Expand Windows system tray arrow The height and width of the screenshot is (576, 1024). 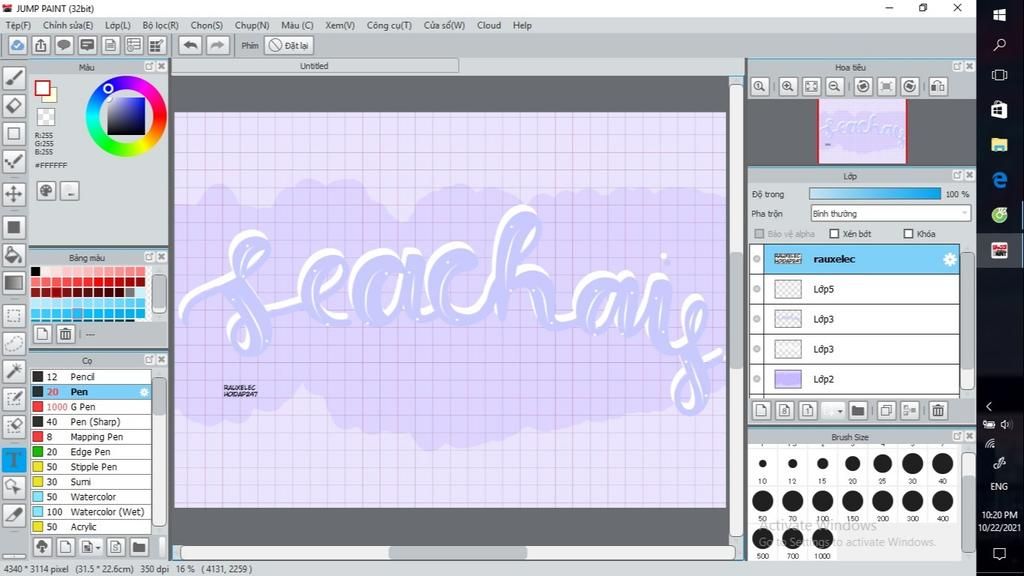pos(989,406)
